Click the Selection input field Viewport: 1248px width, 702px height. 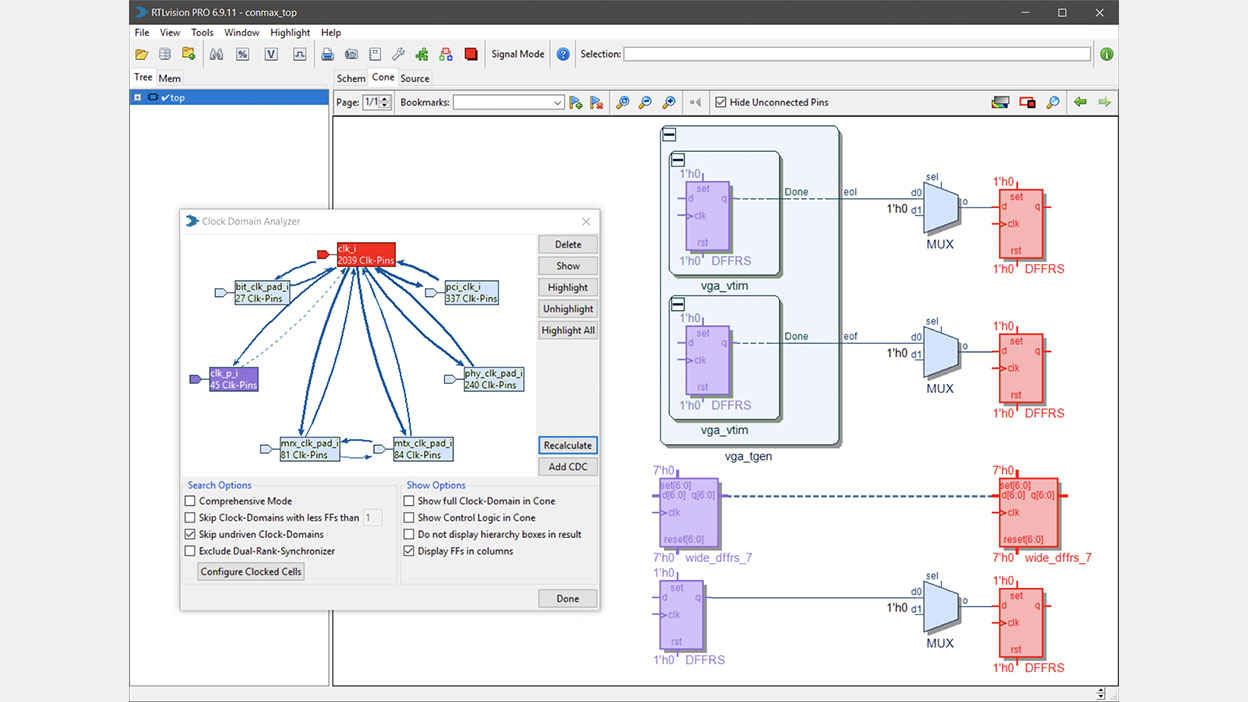click(x=857, y=54)
